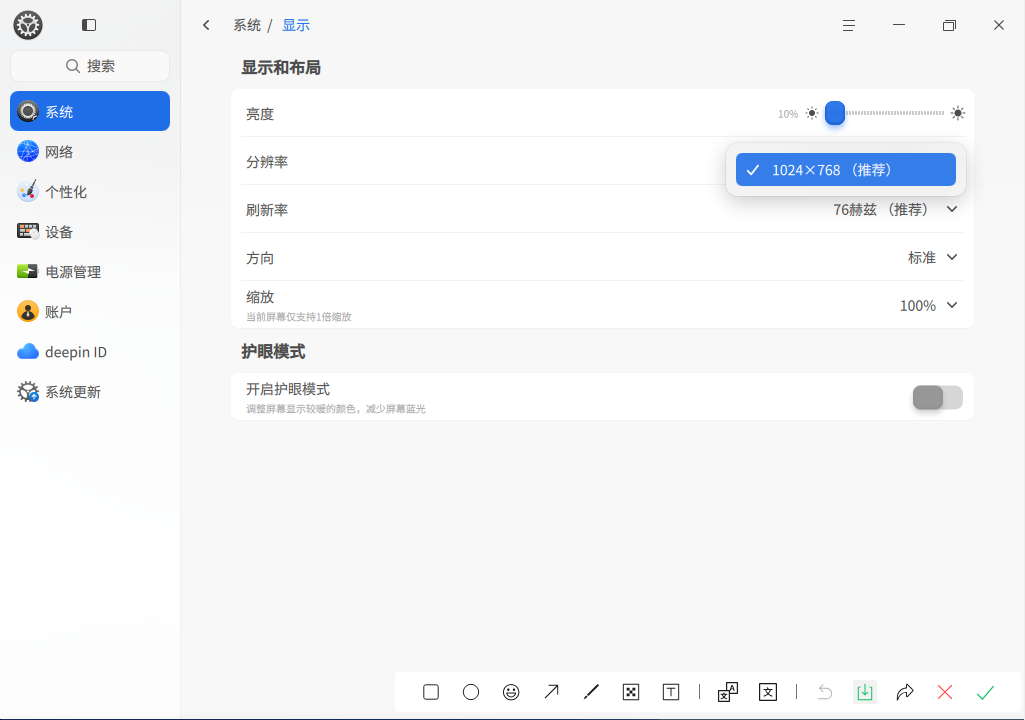Screen dimensions: 1025x720
Task: Open the hamburger main menu
Action: 849,25
